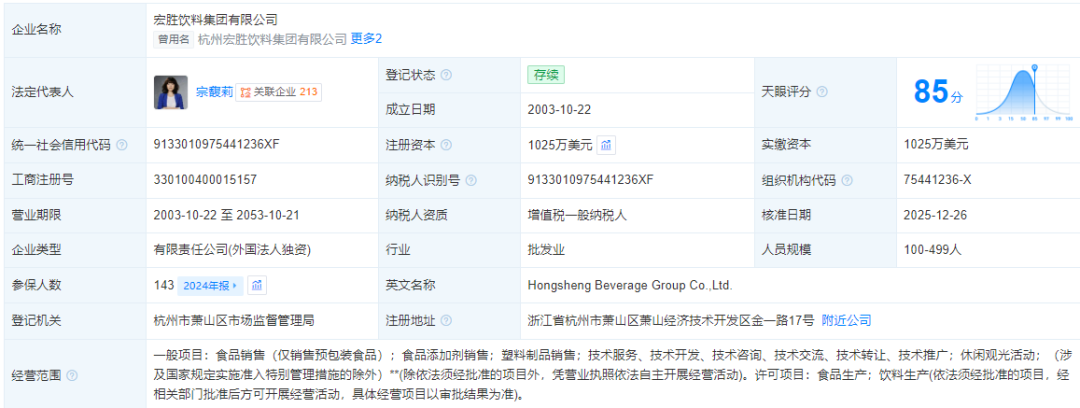This screenshot has height=408, width=1080.
Task: Open 2024年报 dropdown for 参保人数
Action: [210, 285]
